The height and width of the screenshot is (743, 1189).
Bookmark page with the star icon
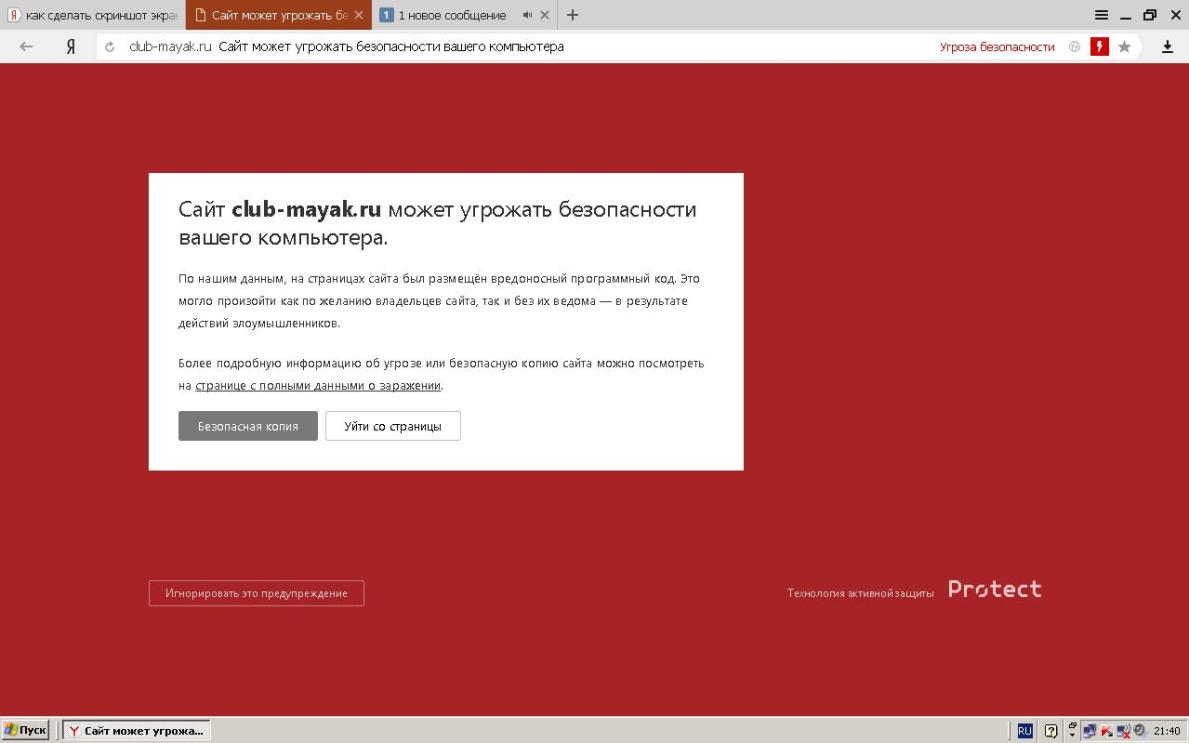coord(1125,46)
